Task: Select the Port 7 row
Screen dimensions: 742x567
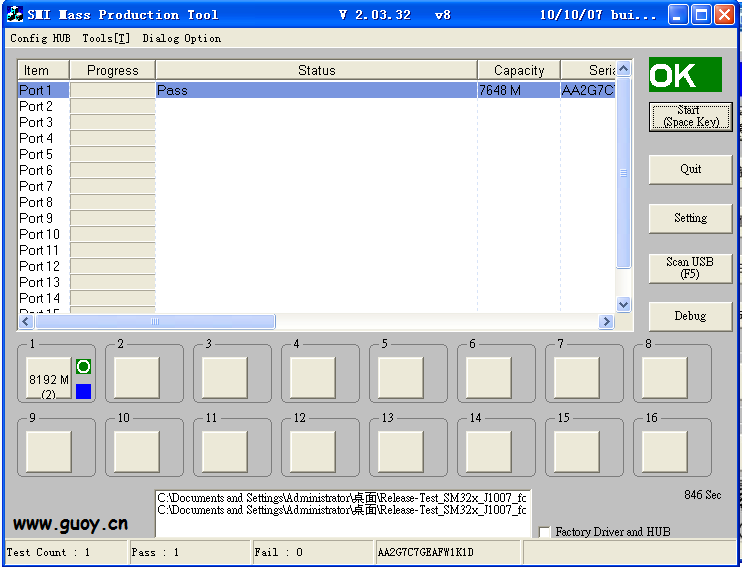Action: tap(316, 186)
